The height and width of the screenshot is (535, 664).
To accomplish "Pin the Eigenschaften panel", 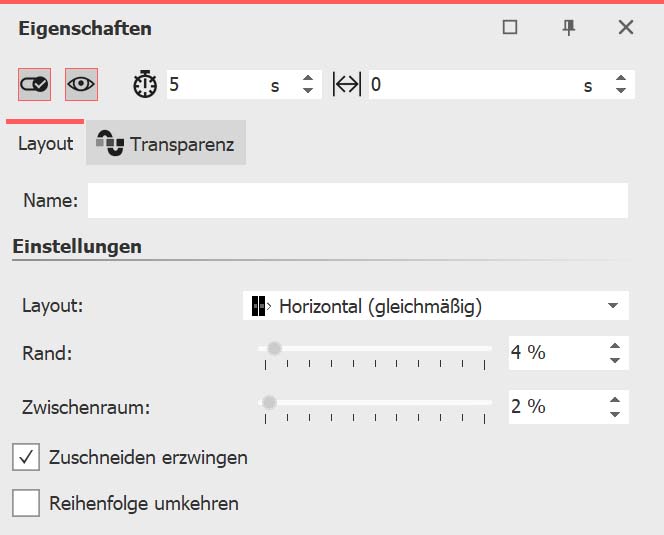I will coord(569,28).
